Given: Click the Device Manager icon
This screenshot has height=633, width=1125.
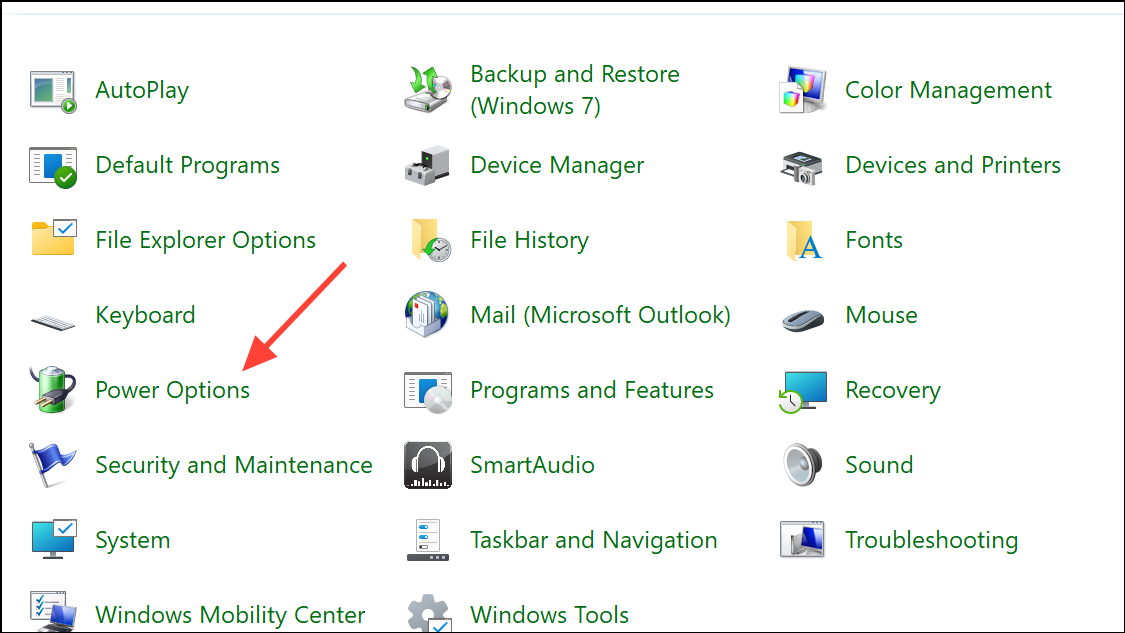Looking at the screenshot, I should (427, 165).
